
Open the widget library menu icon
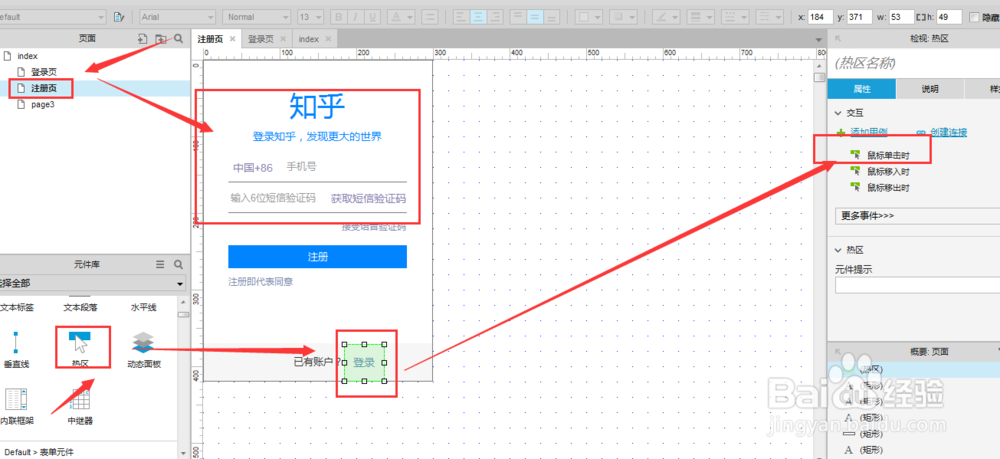(161, 264)
